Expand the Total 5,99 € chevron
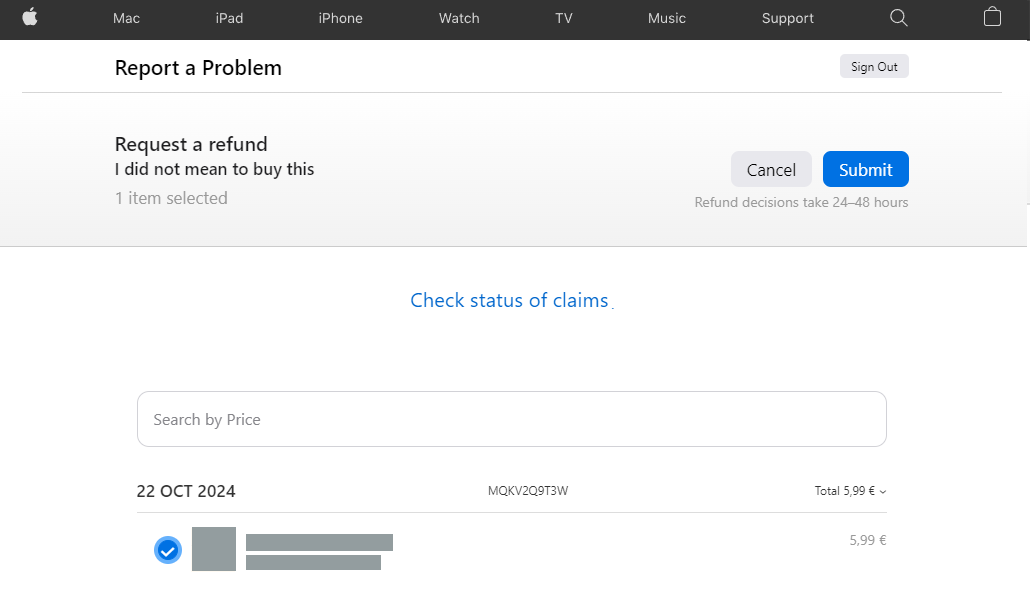1030x591 pixels. [x=883, y=491]
